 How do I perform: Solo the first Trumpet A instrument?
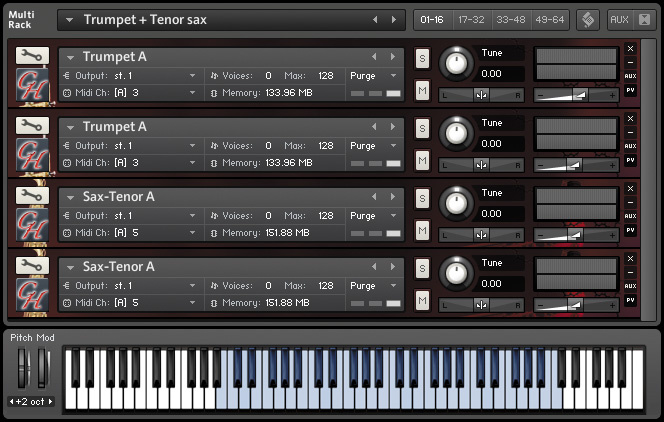pos(422,58)
